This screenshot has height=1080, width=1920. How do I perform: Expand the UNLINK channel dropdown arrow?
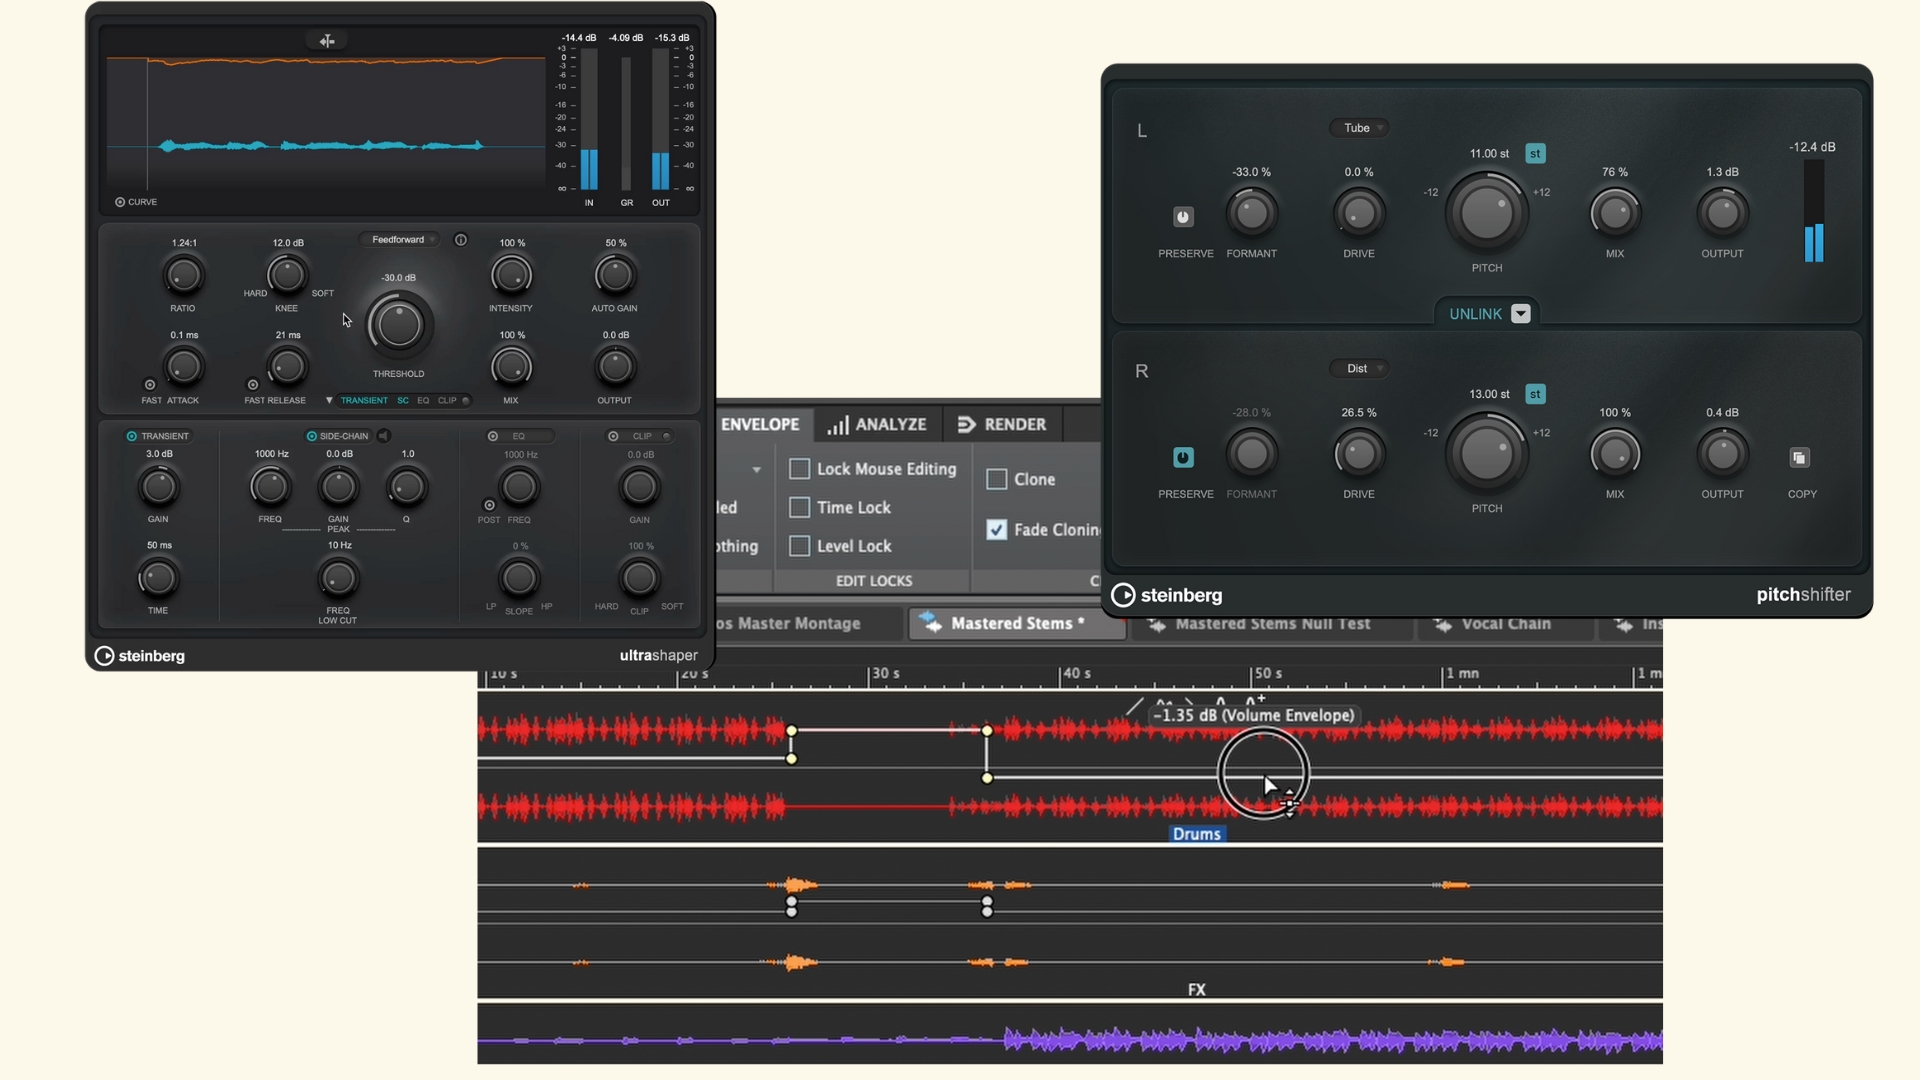(1520, 314)
